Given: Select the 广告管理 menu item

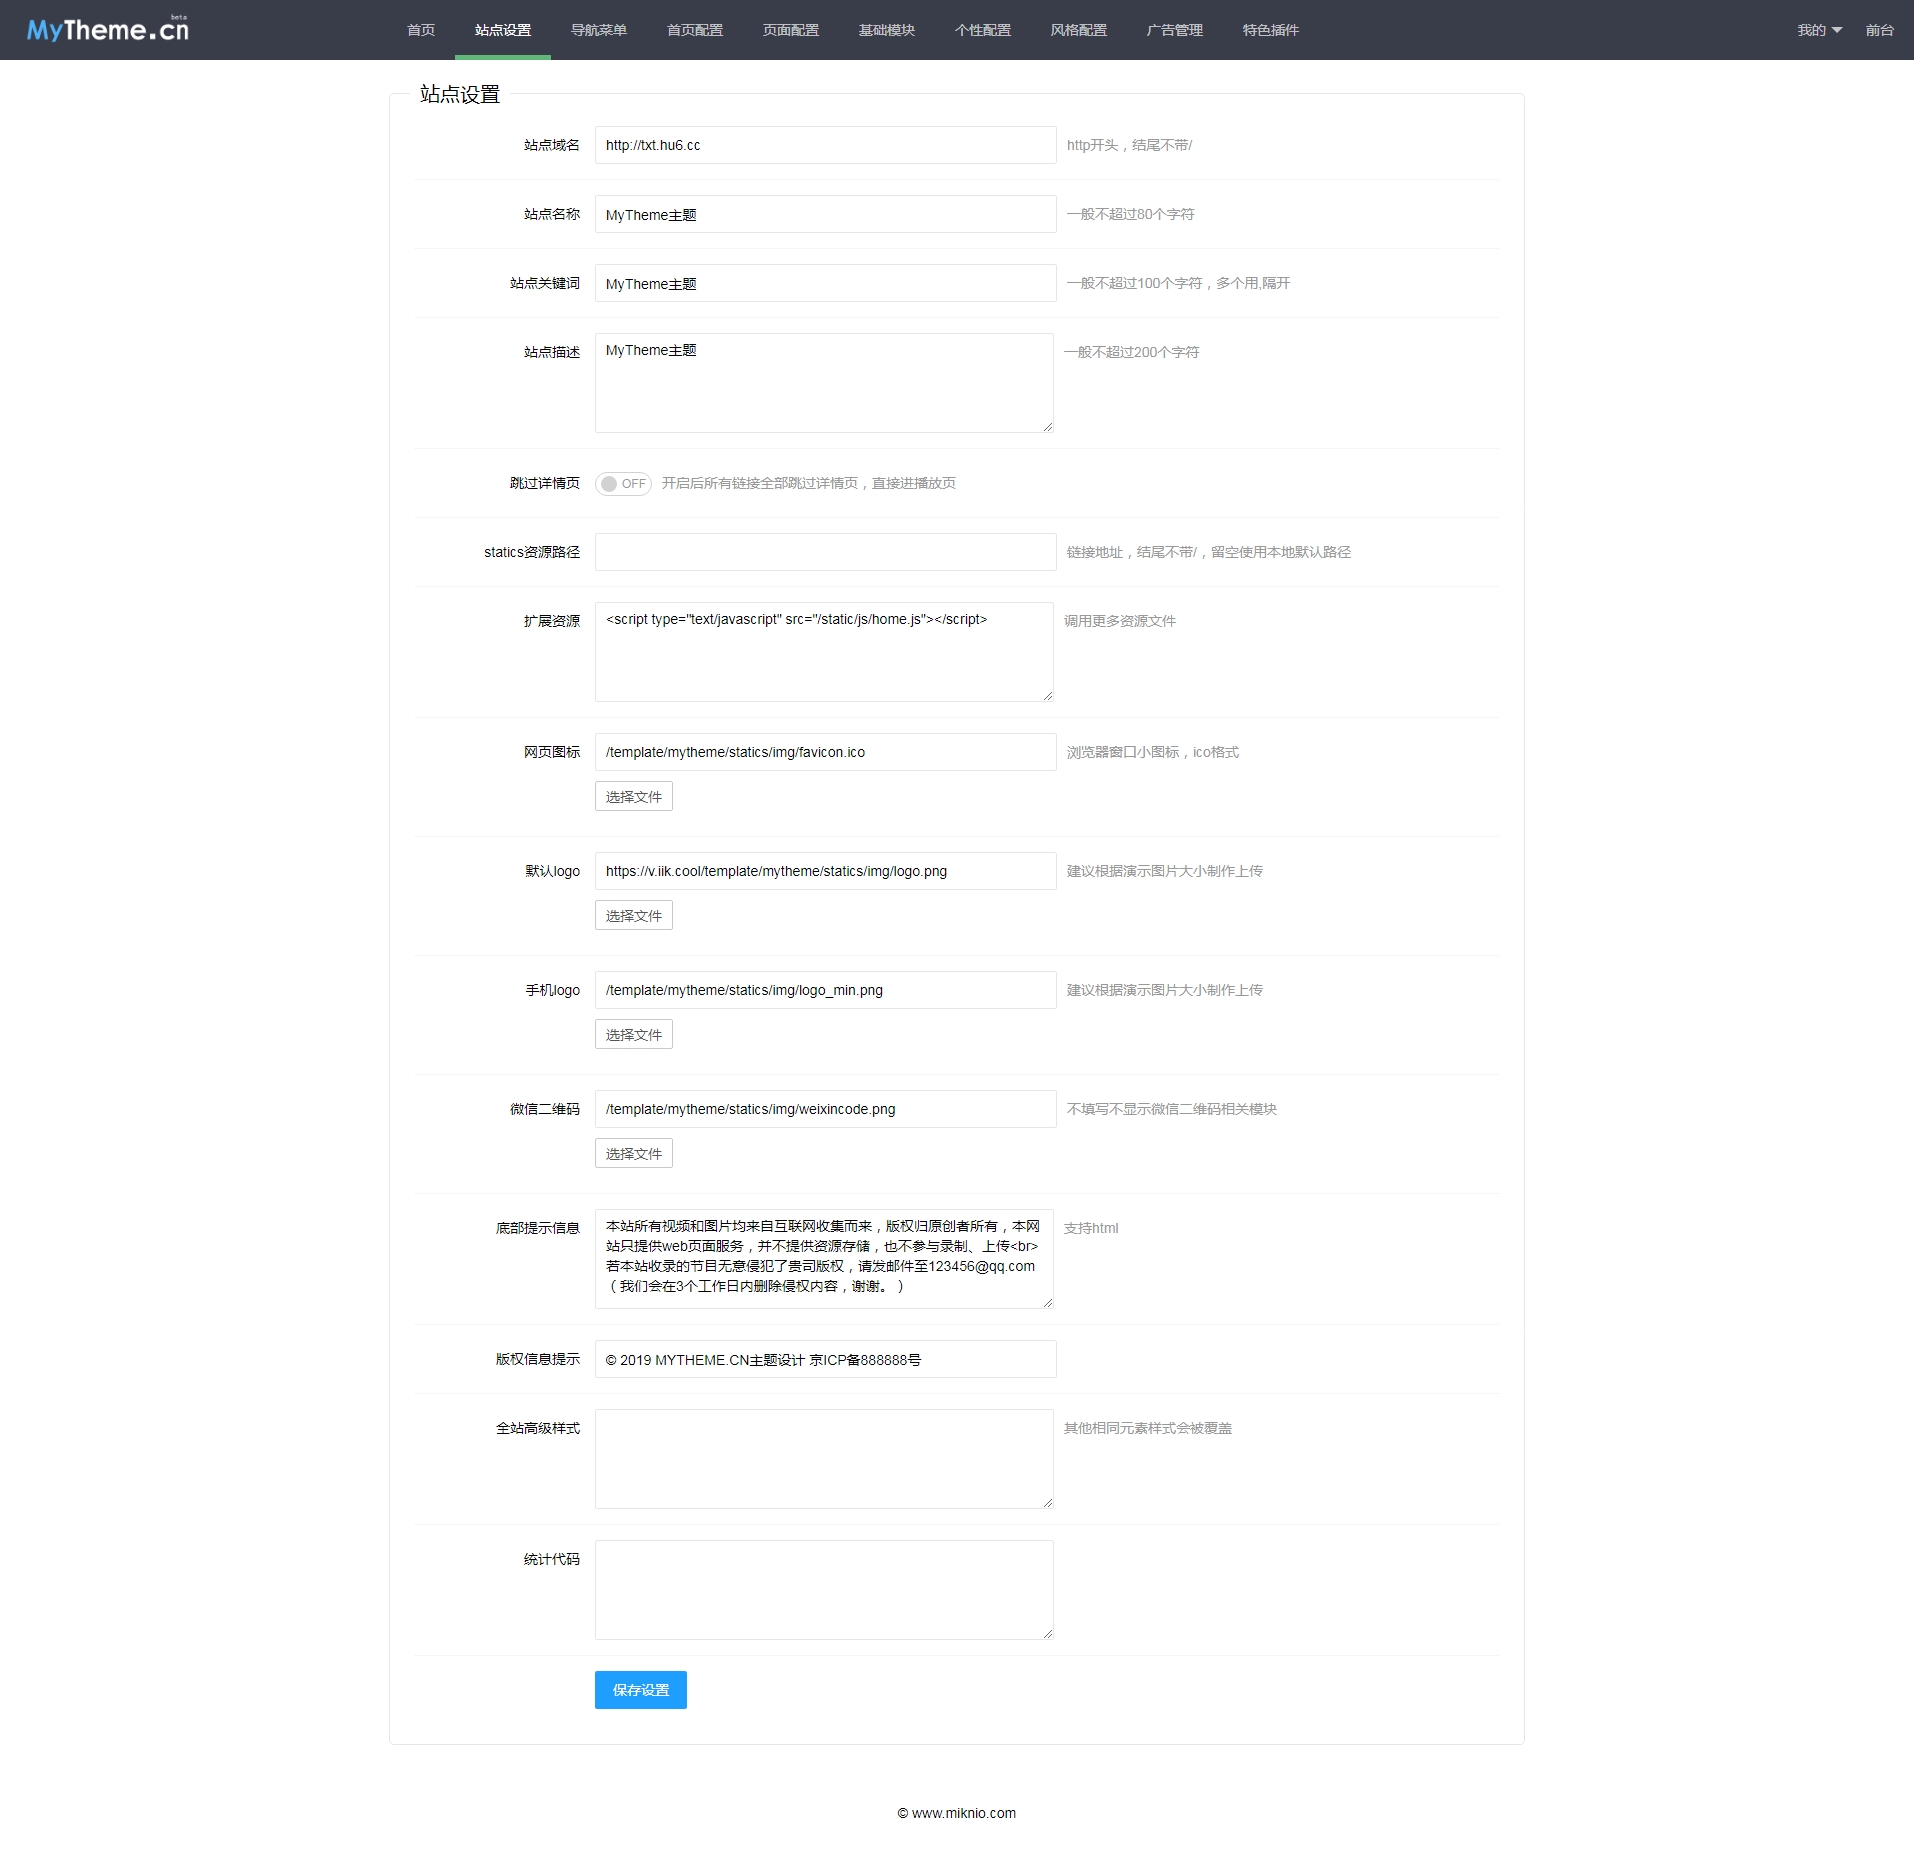Looking at the screenshot, I should tap(1174, 30).
